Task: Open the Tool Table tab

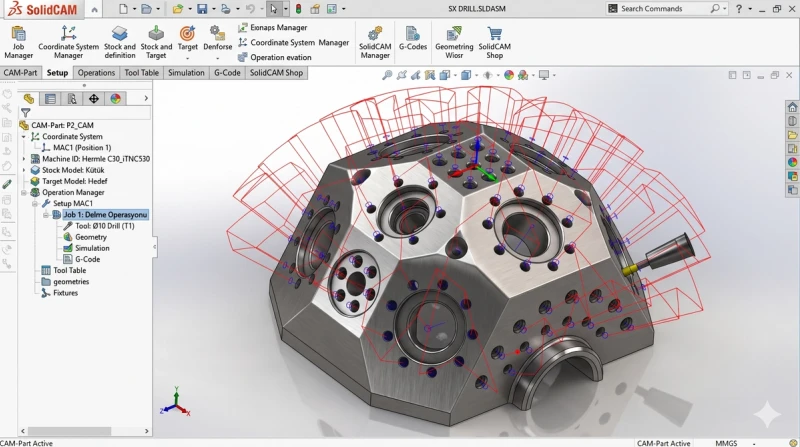Action: click(141, 72)
